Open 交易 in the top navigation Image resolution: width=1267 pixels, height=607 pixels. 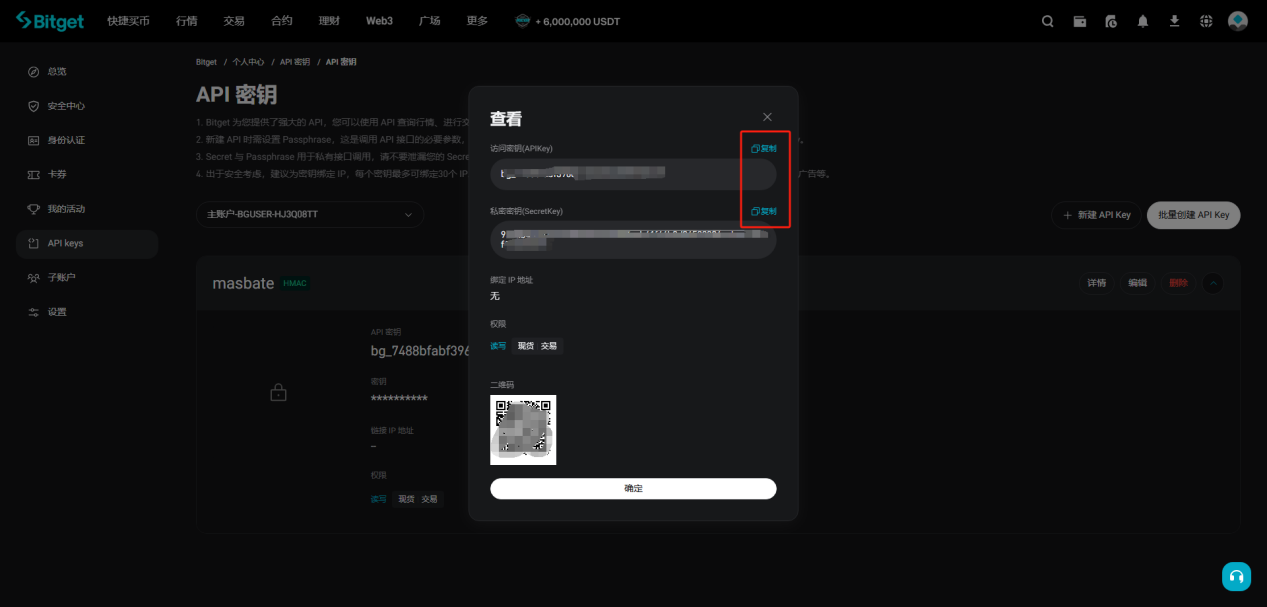(234, 21)
